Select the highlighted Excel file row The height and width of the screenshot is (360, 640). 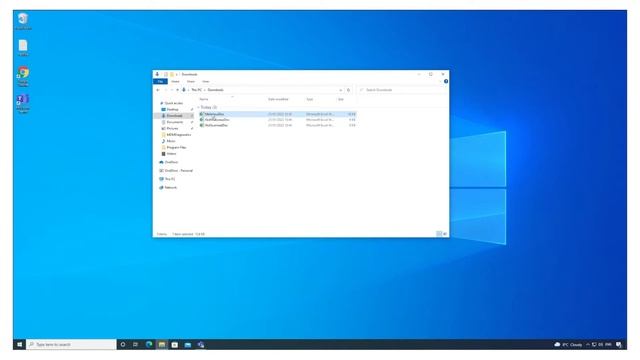pyautogui.click(x=277, y=114)
